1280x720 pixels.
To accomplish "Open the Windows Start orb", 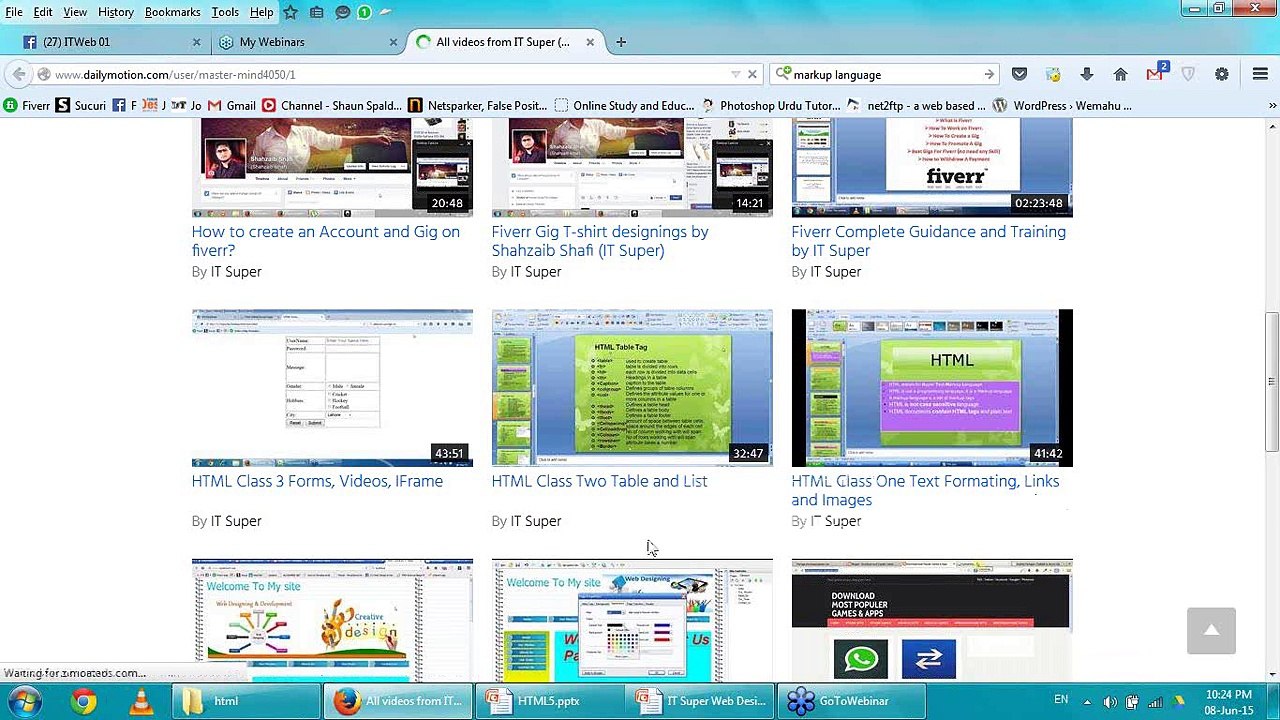I will (x=24, y=701).
